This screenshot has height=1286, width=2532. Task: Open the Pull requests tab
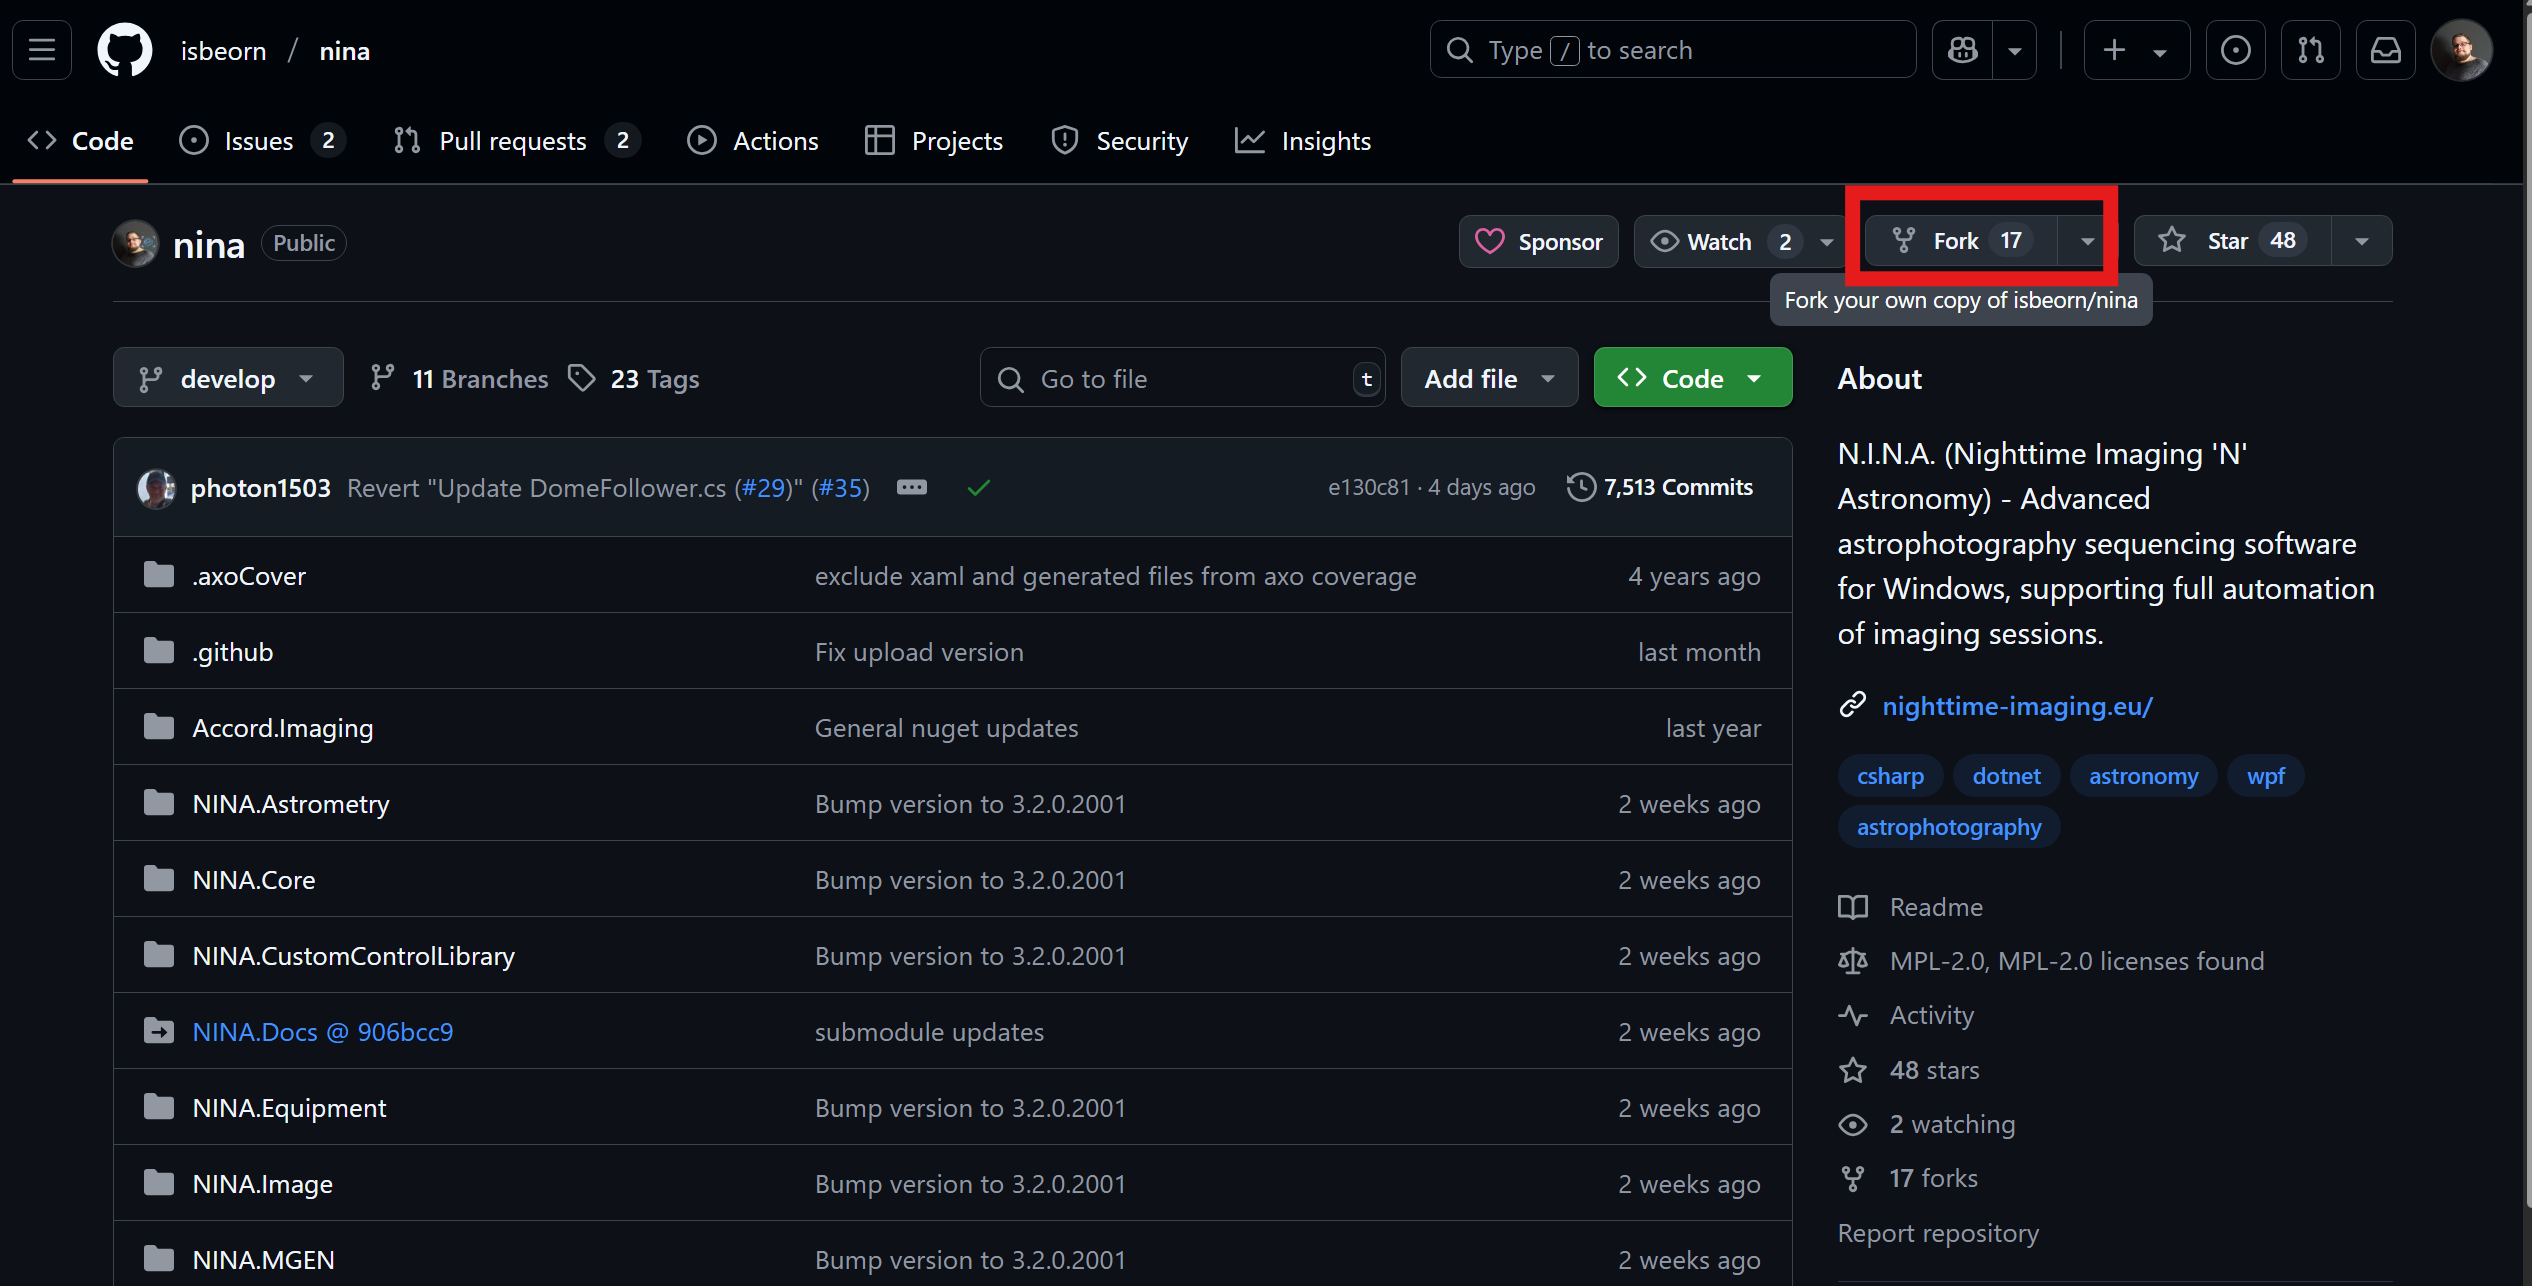click(516, 141)
